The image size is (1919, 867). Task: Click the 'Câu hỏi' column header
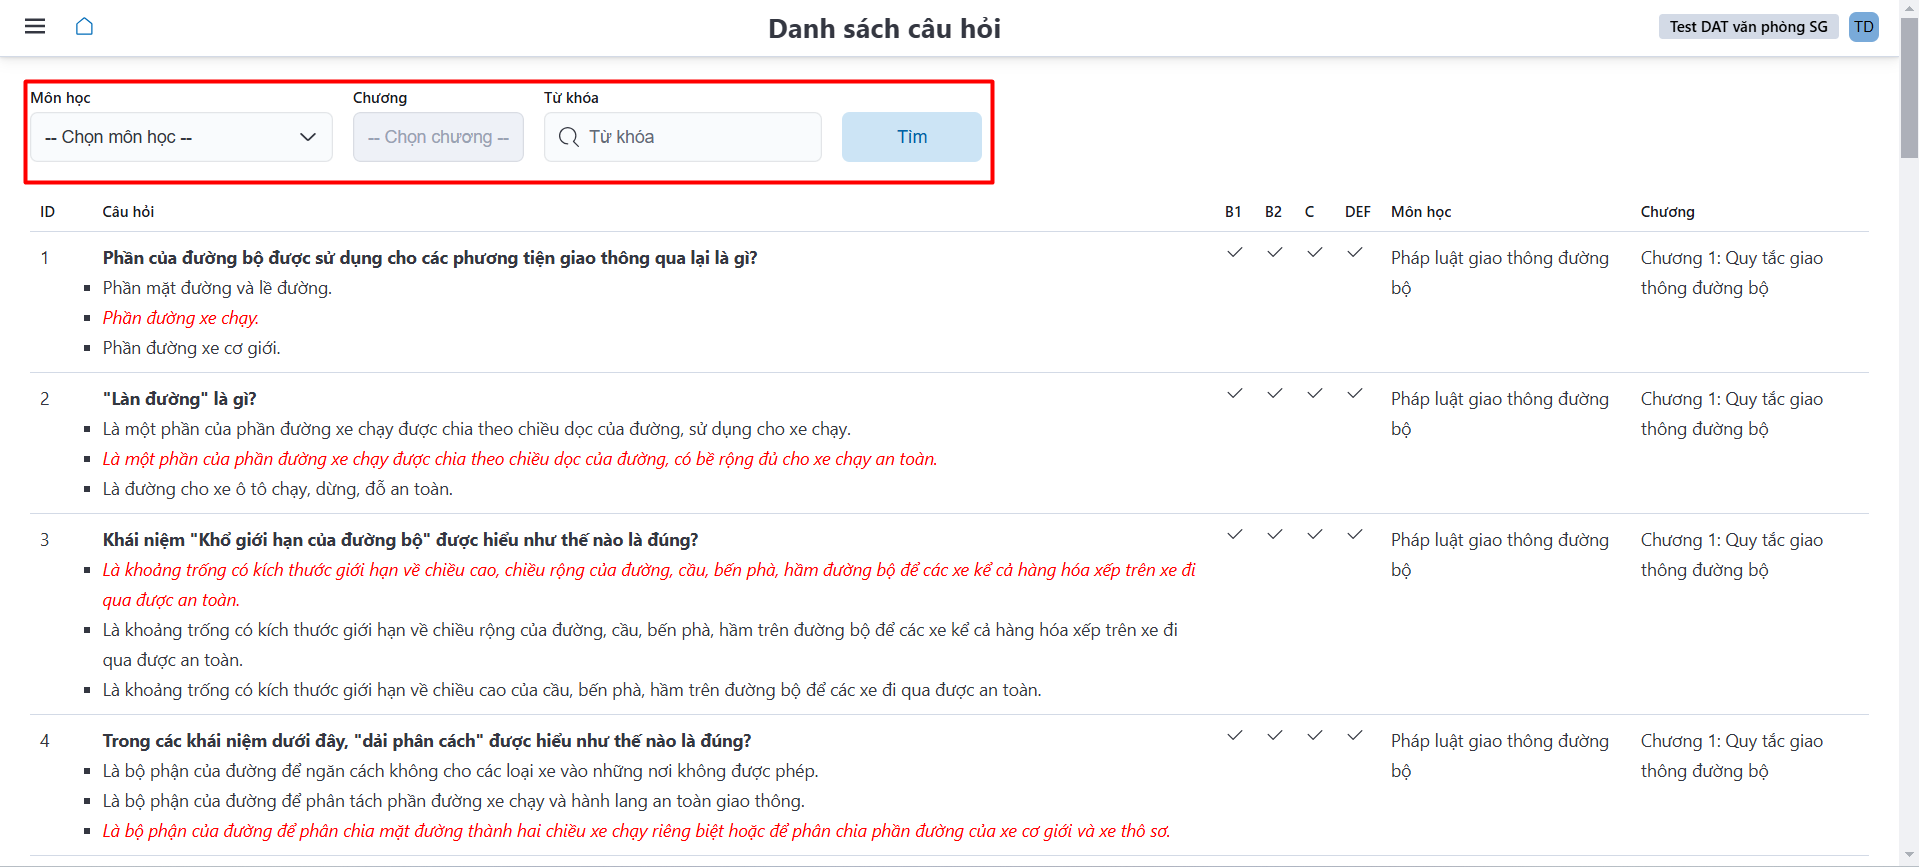coord(128,212)
